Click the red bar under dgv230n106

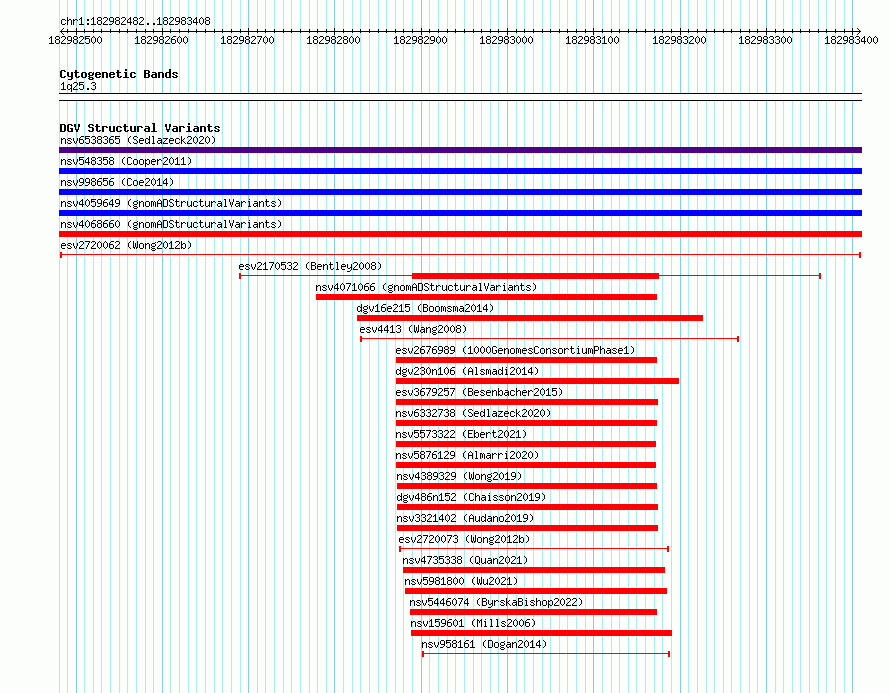(538, 381)
